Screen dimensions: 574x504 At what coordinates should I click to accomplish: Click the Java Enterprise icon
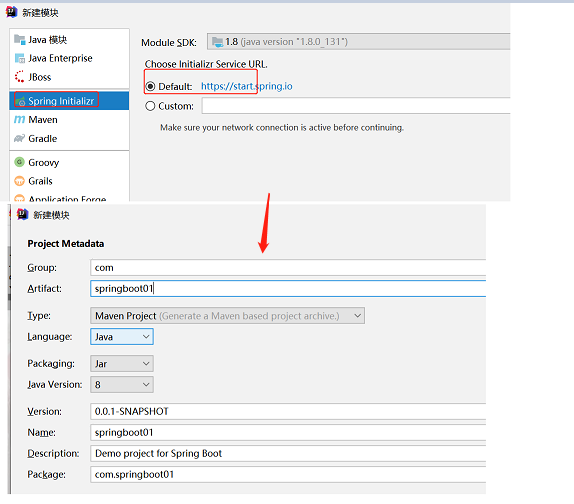pyautogui.click(x=19, y=58)
